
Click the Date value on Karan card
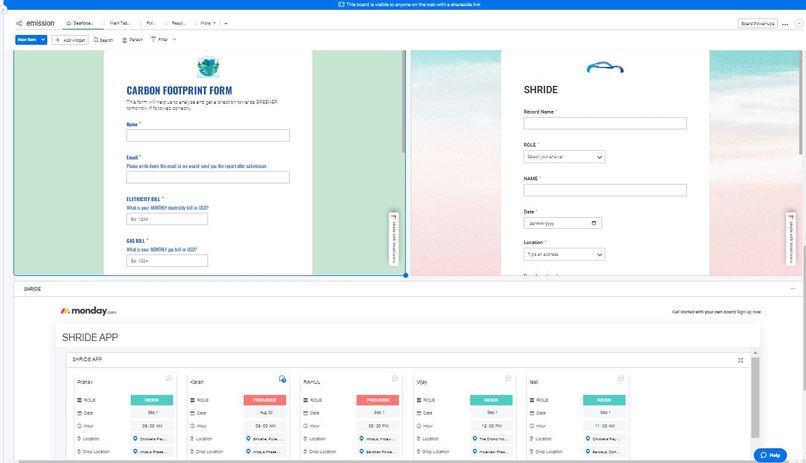(x=265, y=413)
